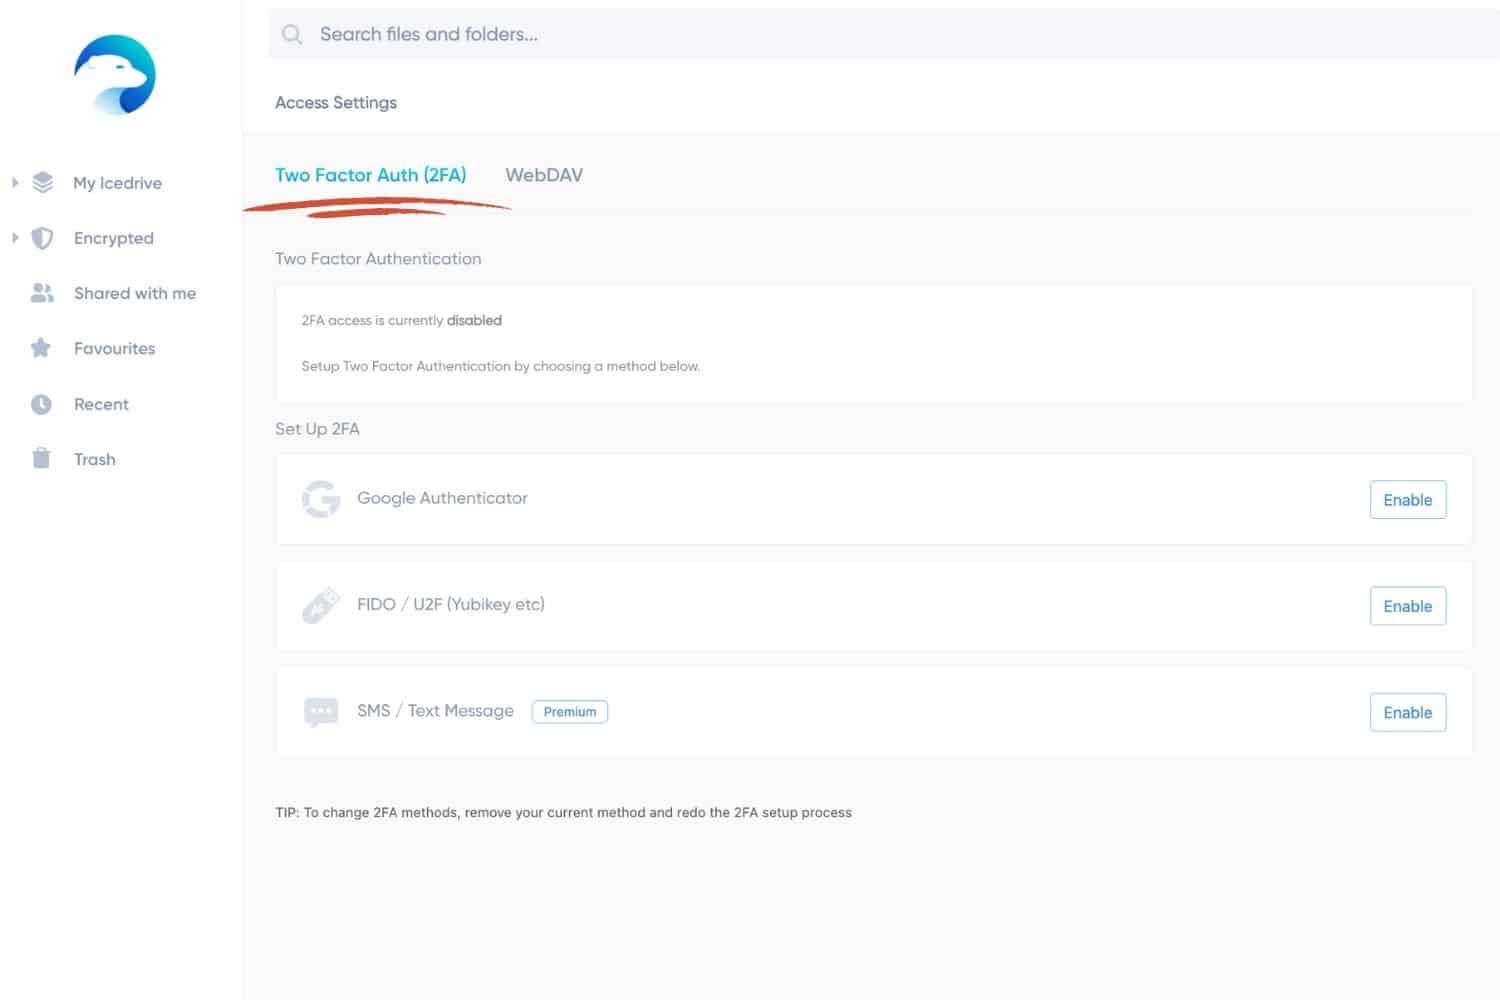Click the FIDO U2F key icon
1500x1000 pixels.
pyautogui.click(x=321, y=605)
